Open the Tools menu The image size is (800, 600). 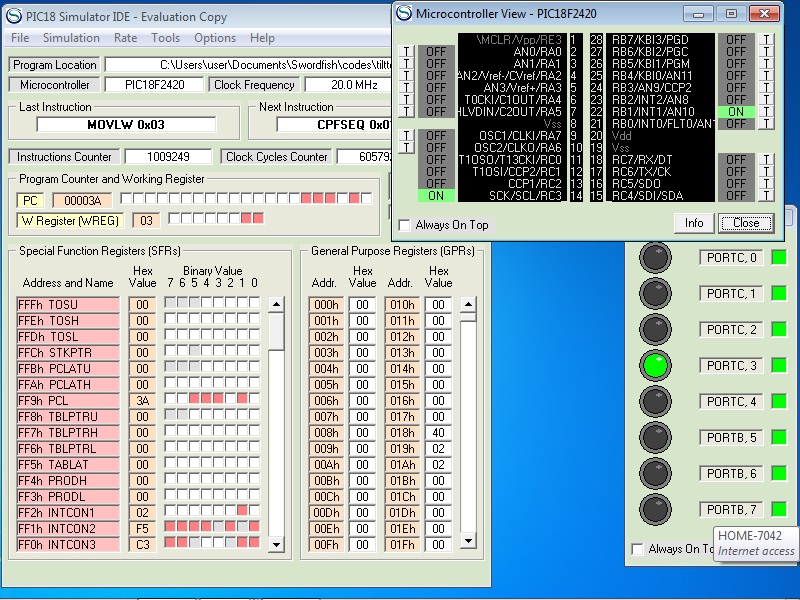click(165, 38)
